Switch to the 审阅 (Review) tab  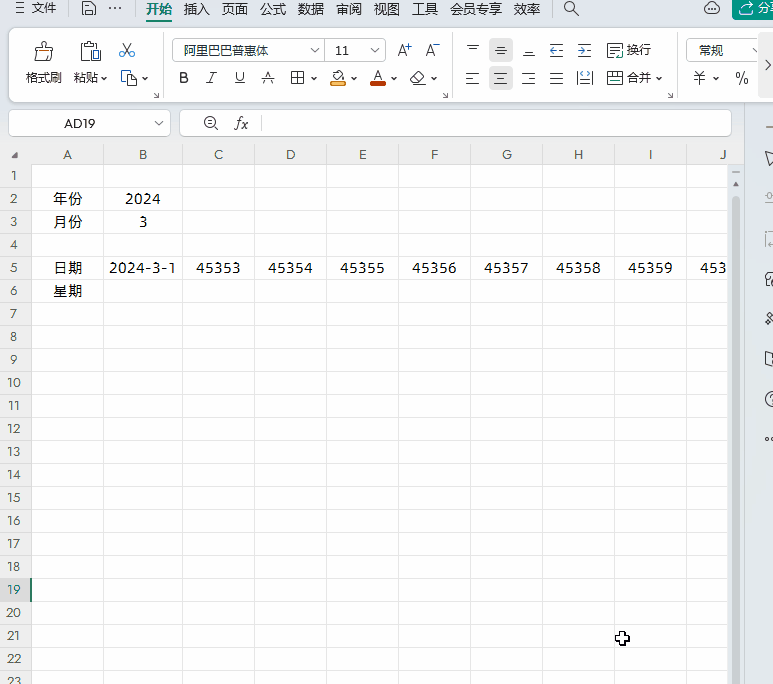[x=349, y=9]
